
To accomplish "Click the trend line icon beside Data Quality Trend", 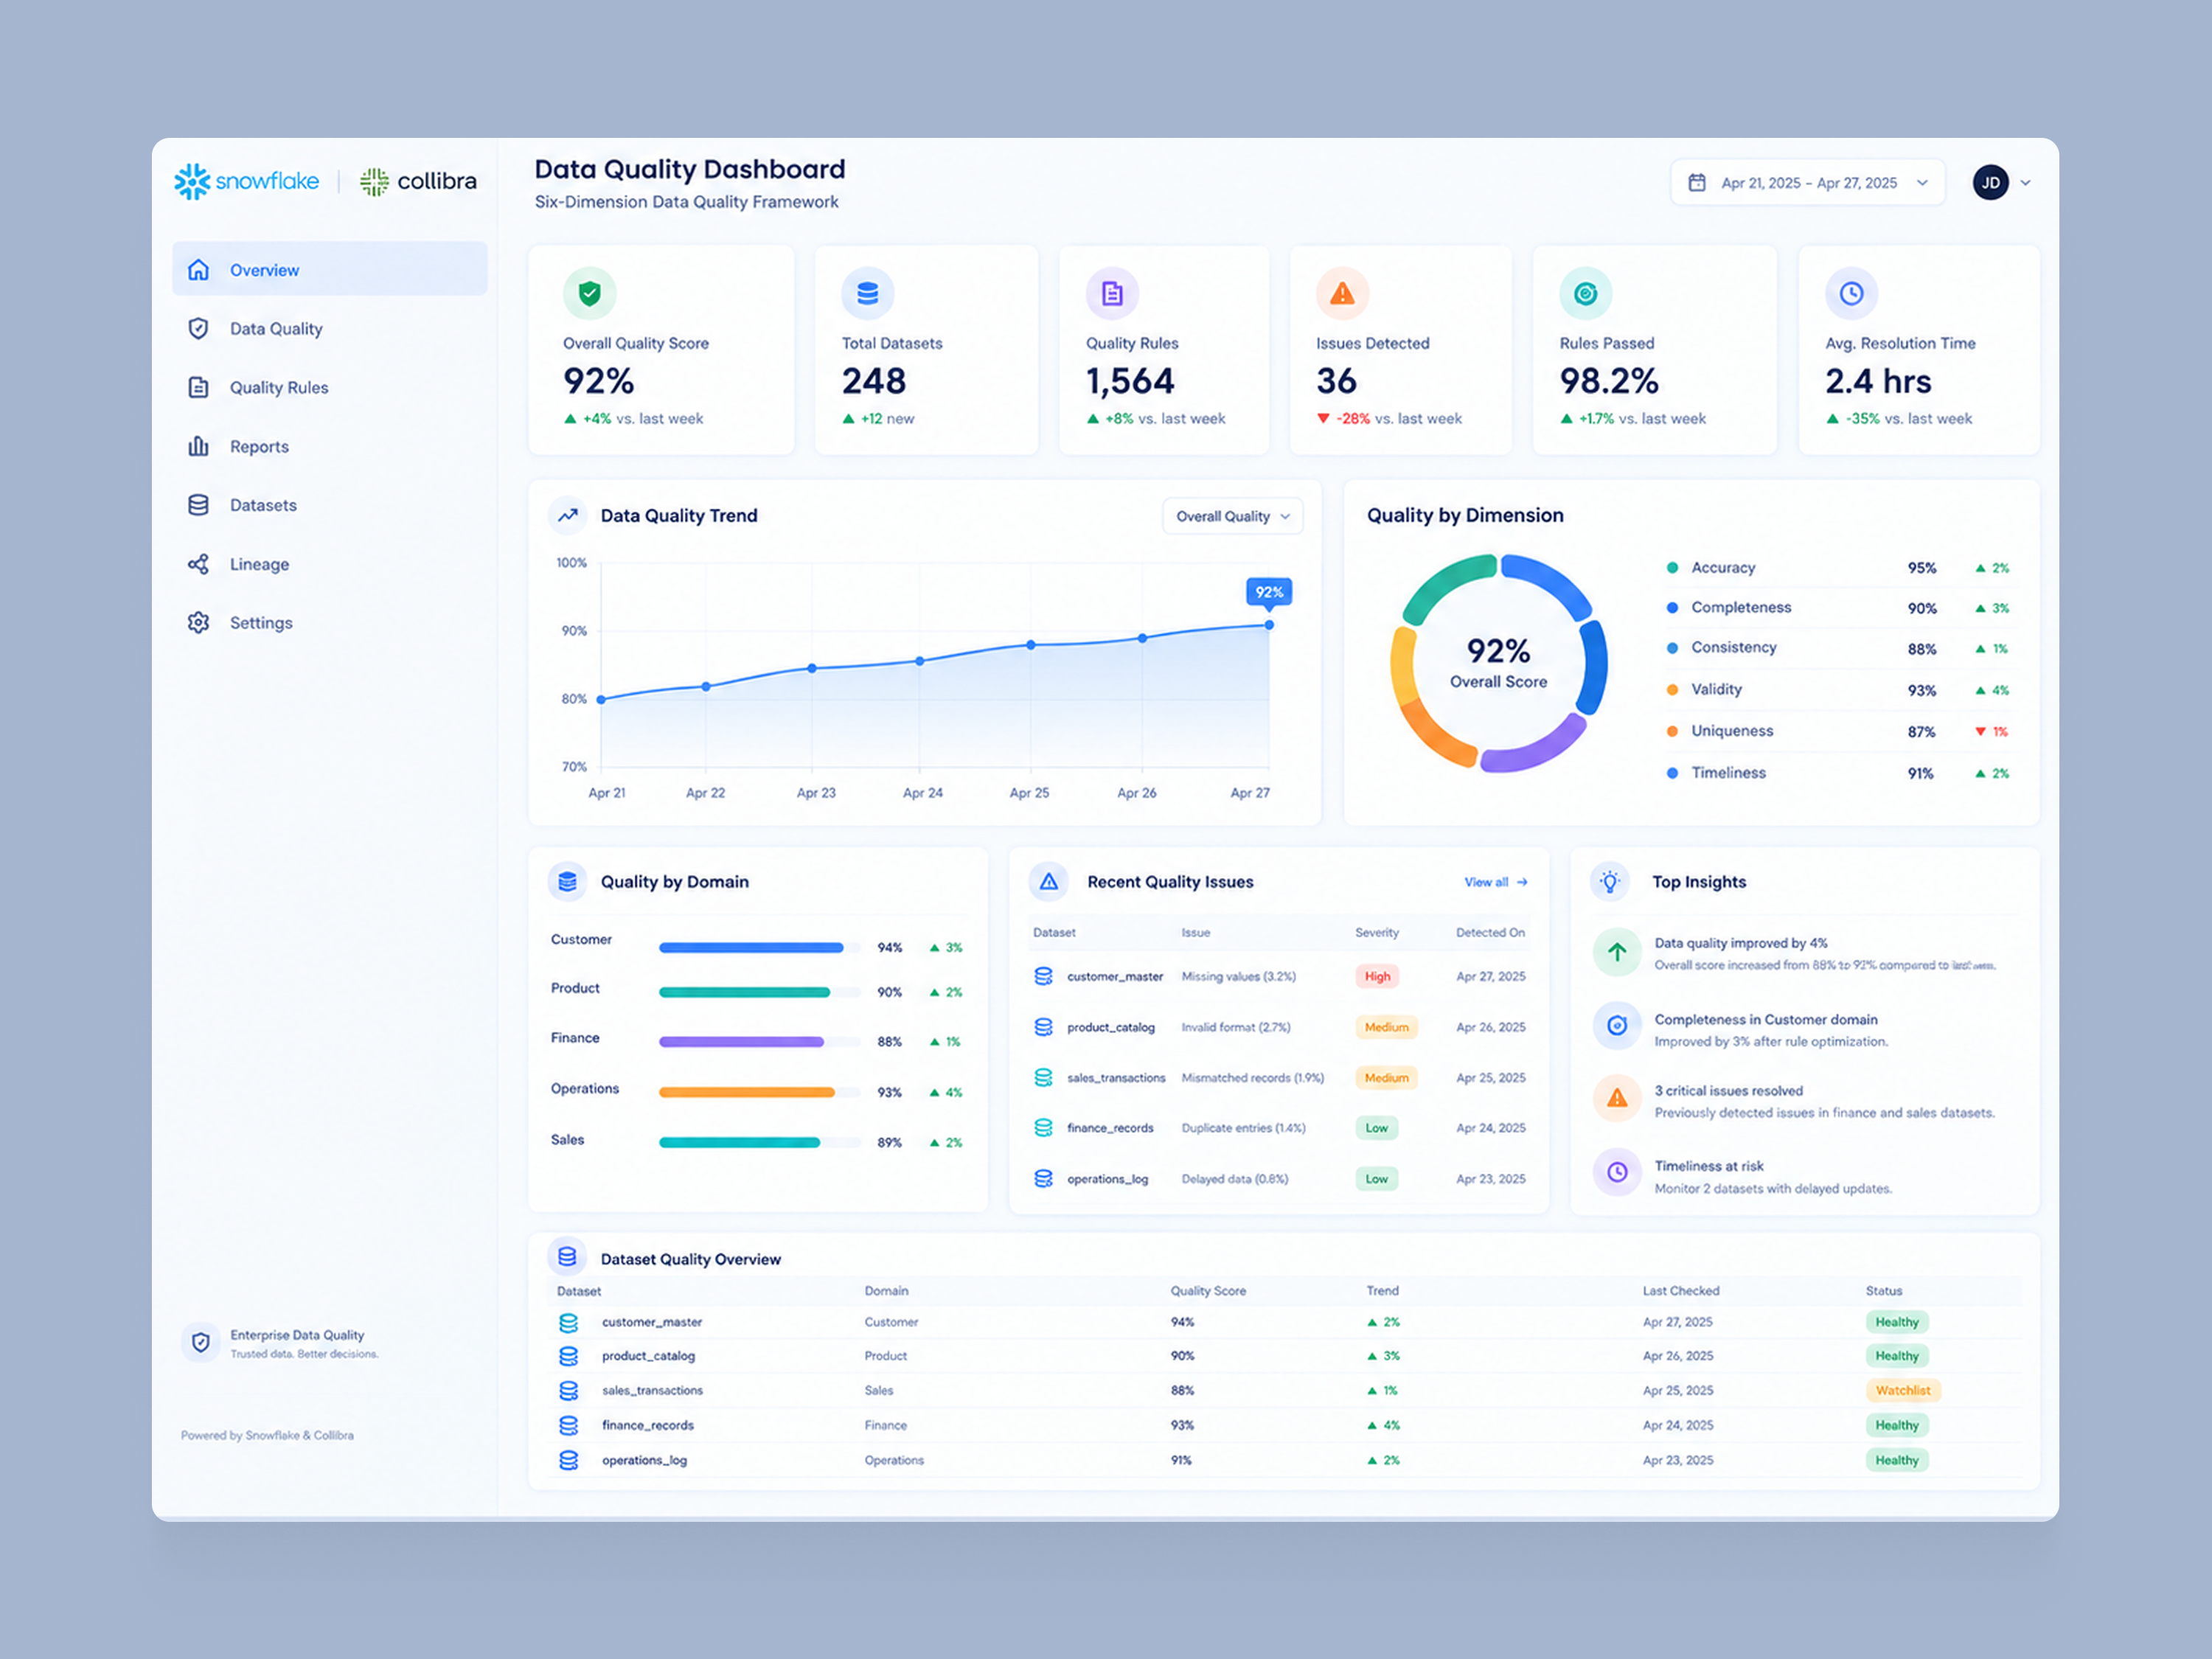I will coord(568,515).
